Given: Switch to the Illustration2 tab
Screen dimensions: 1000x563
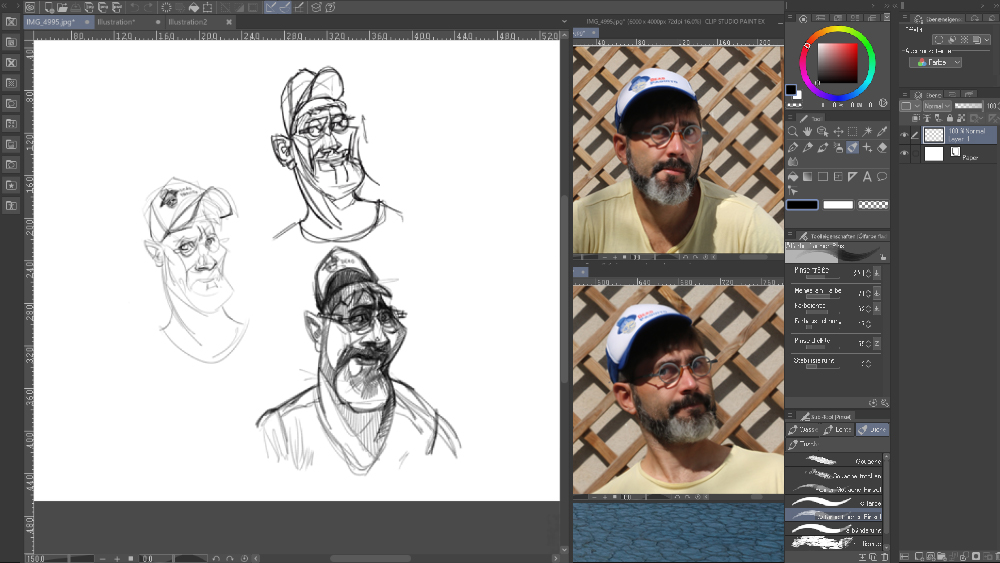Looking at the screenshot, I should point(188,21).
